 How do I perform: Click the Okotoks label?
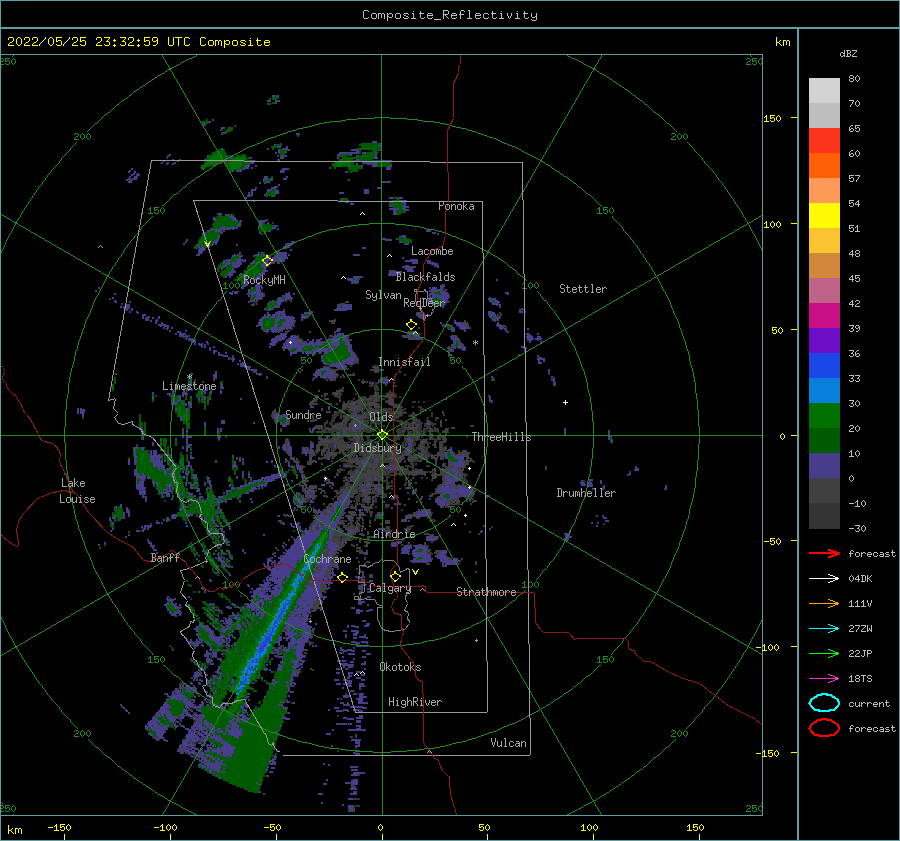click(x=400, y=667)
